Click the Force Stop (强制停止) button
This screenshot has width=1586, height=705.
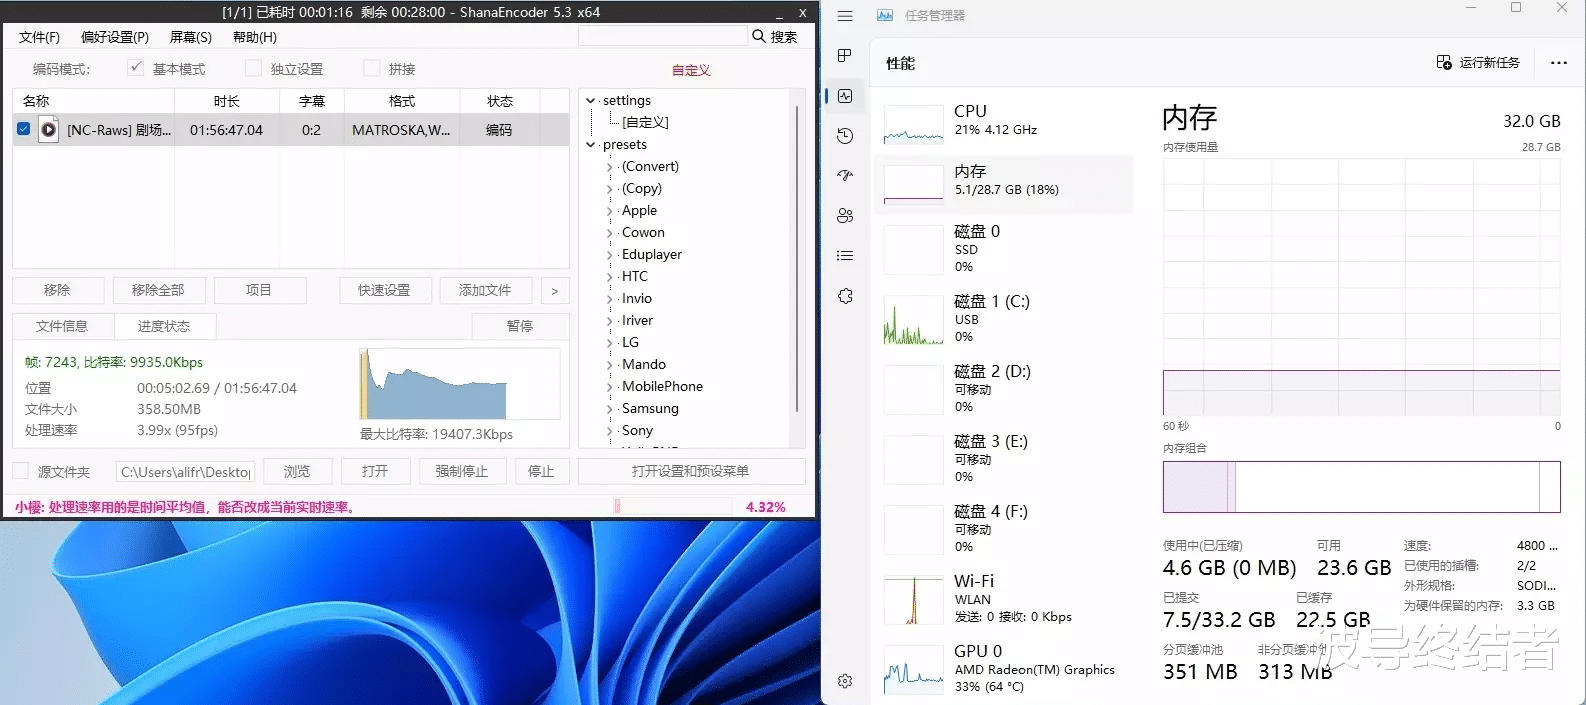(x=462, y=471)
